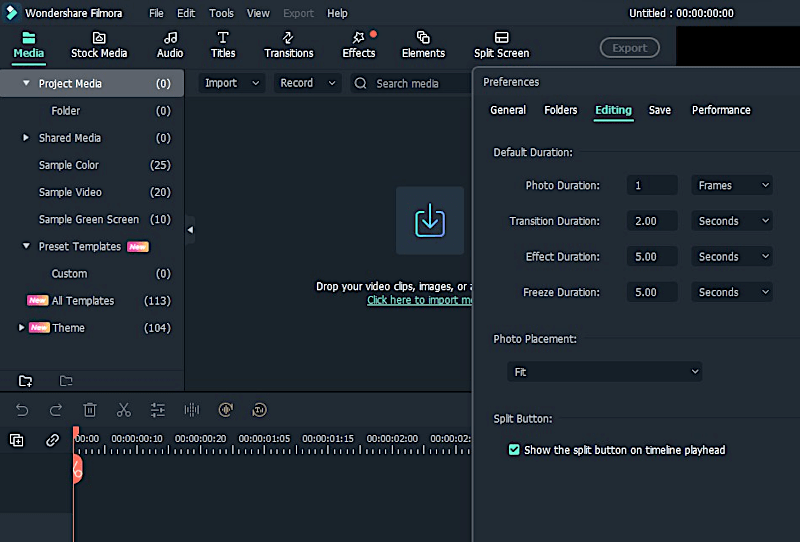This screenshot has width=800, height=542.
Task: Click the rounded Export button
Action: point(630,48)
